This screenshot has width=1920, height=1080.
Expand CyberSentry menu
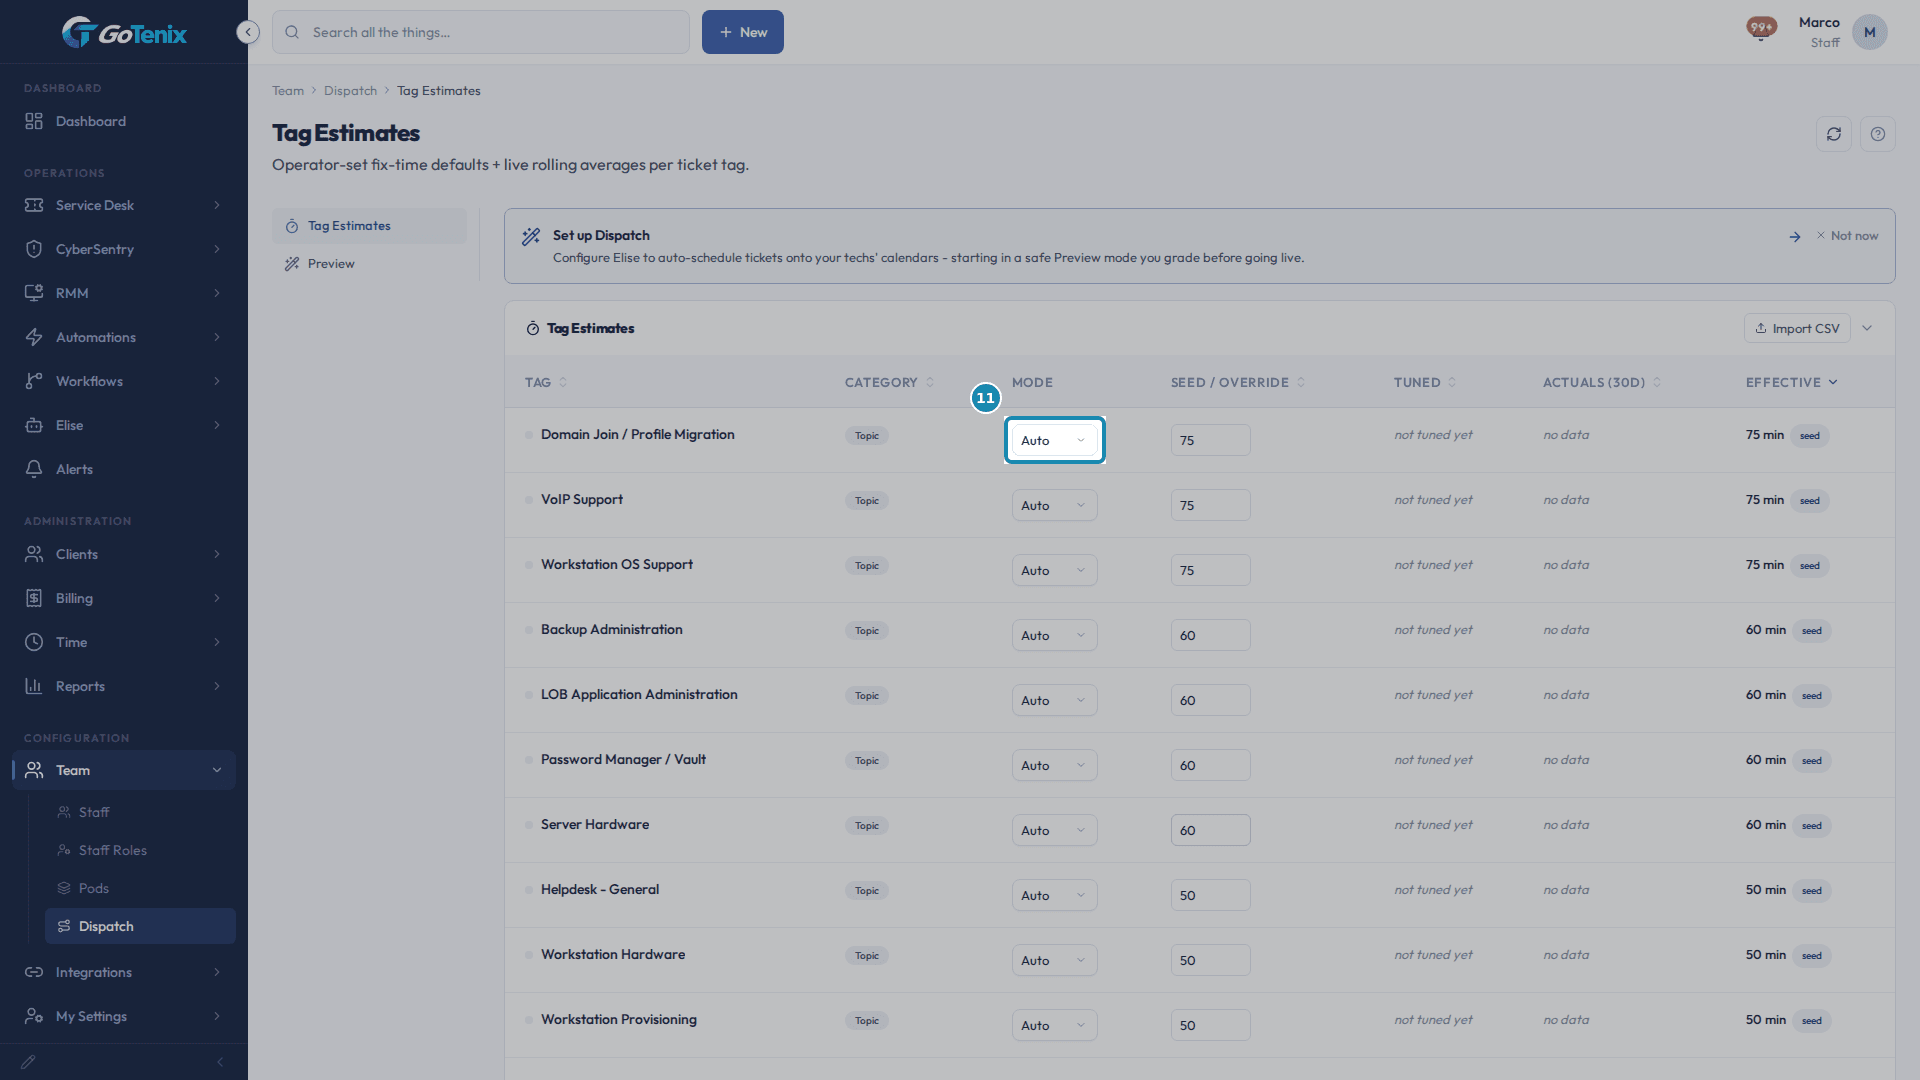click(x=124, y=249)
